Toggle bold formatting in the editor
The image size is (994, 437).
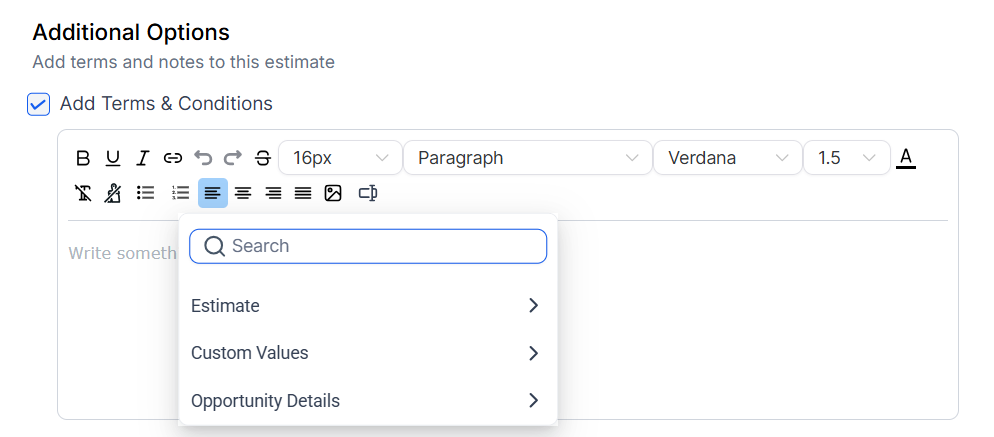[83, 158]
